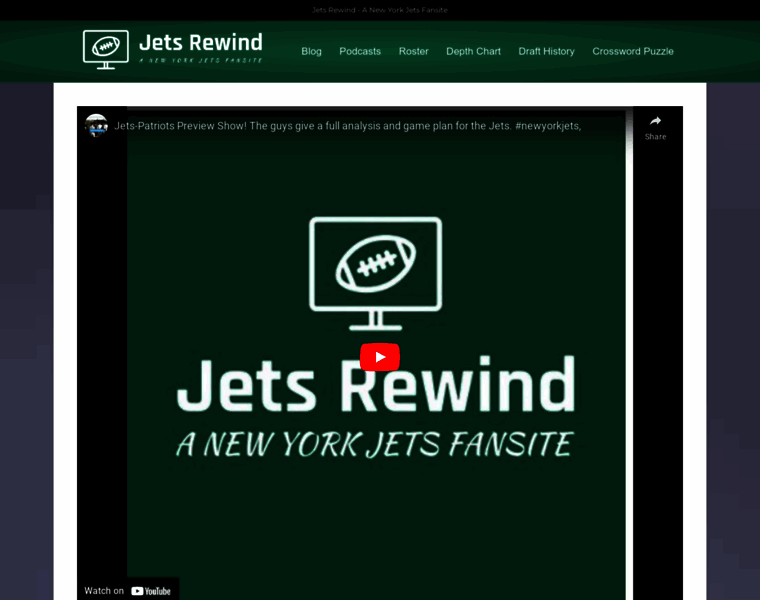Play the YouTube video
760x600 pixels.
point(380,357)
